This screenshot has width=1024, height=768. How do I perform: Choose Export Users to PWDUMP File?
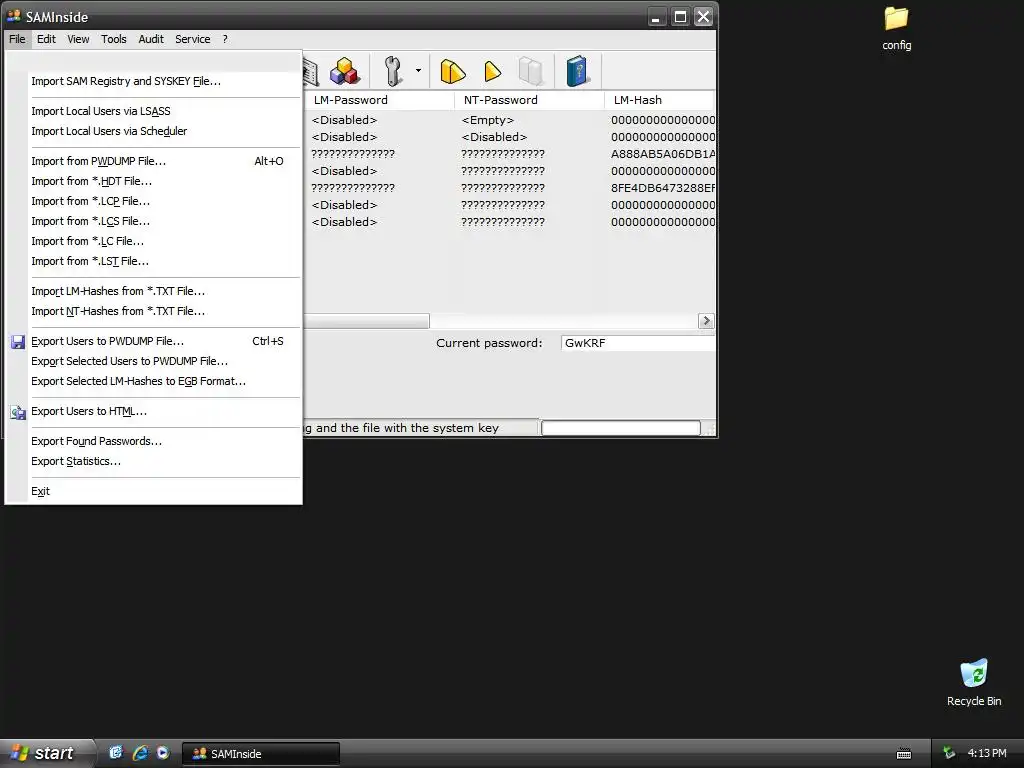click(153, 342)
